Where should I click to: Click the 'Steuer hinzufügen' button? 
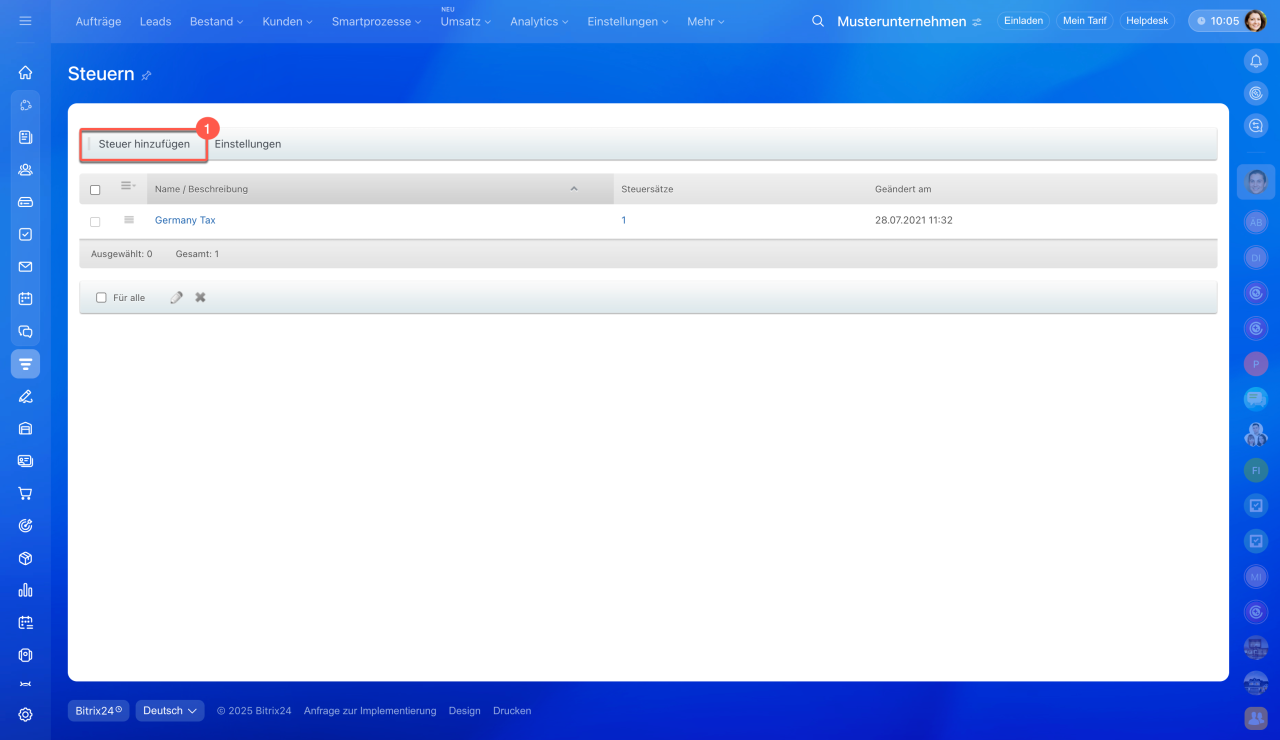point(144,144)
